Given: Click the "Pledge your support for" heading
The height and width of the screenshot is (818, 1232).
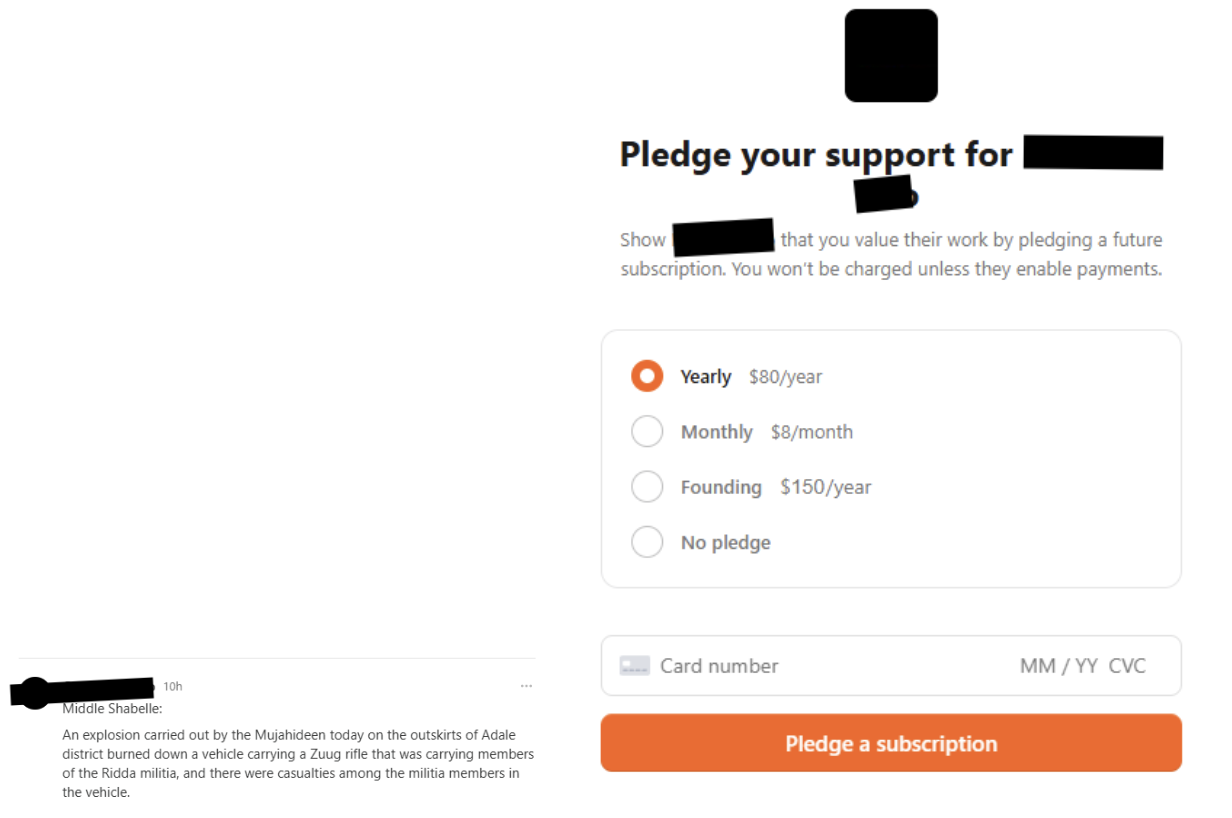Looking at the screenshot, I should (x=816, y=155).
